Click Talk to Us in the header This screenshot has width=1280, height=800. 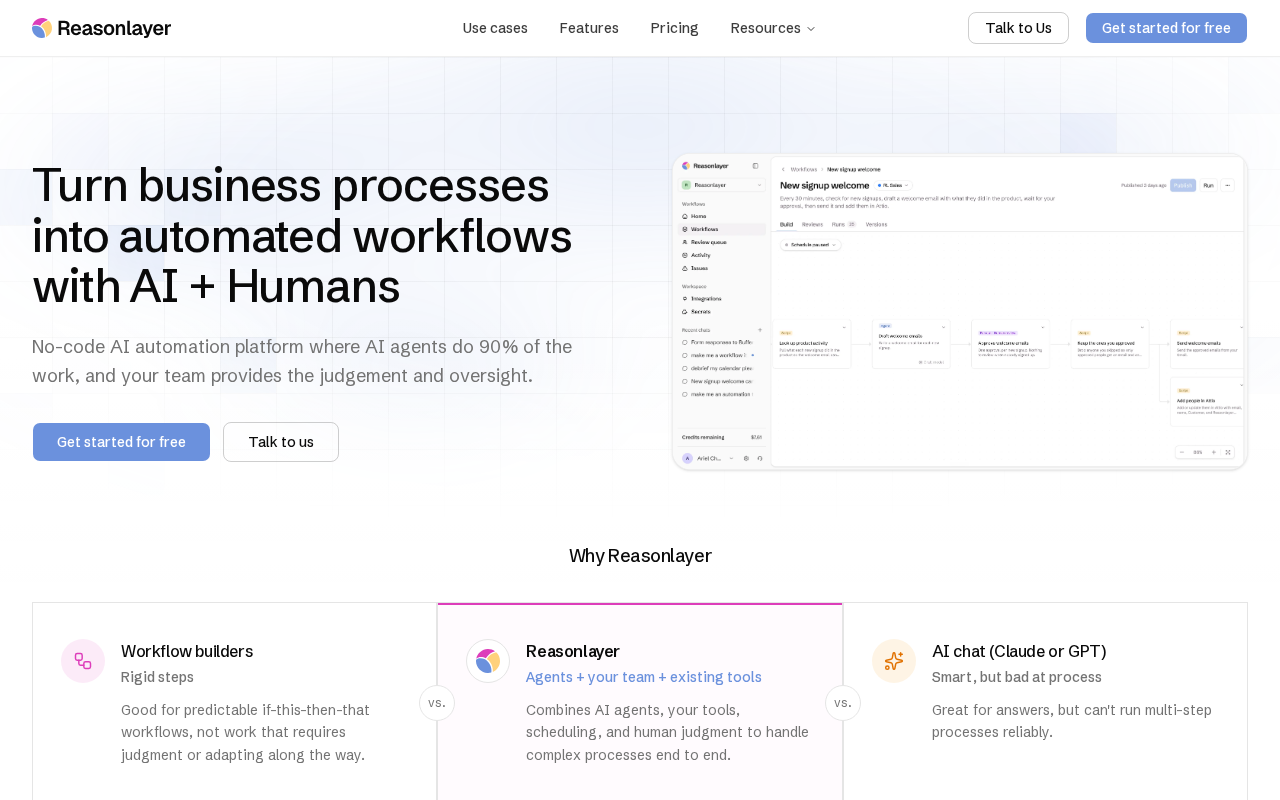1018,28
